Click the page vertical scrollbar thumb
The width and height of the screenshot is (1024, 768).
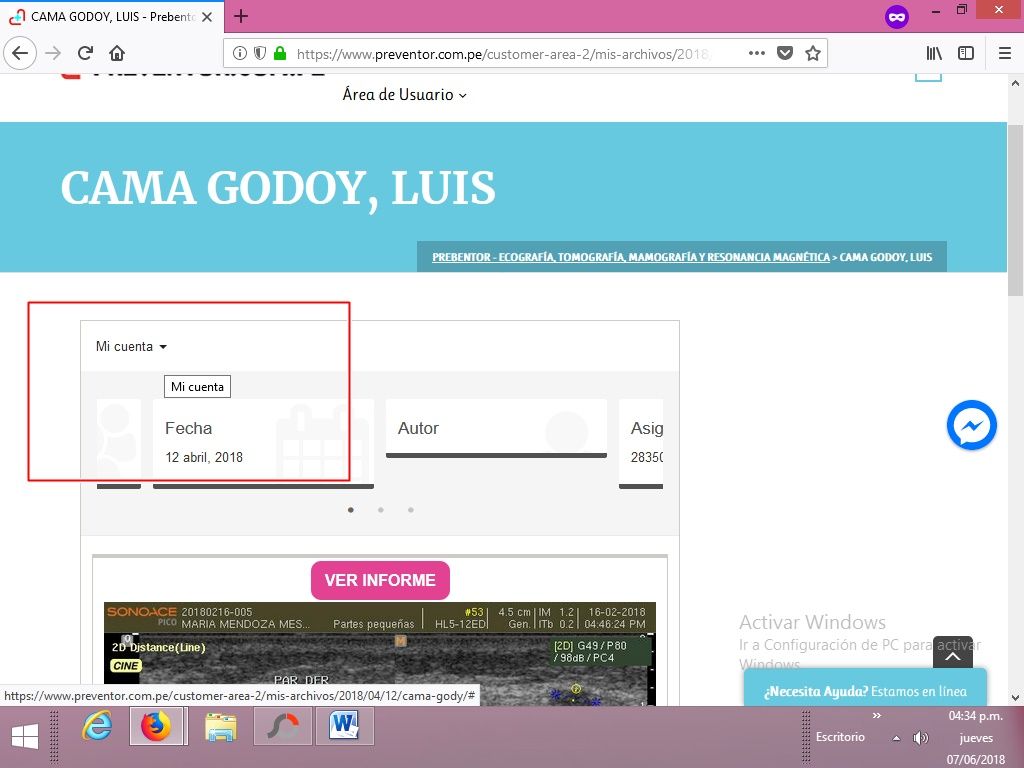pyautogui.click(x=1015, y=209)
